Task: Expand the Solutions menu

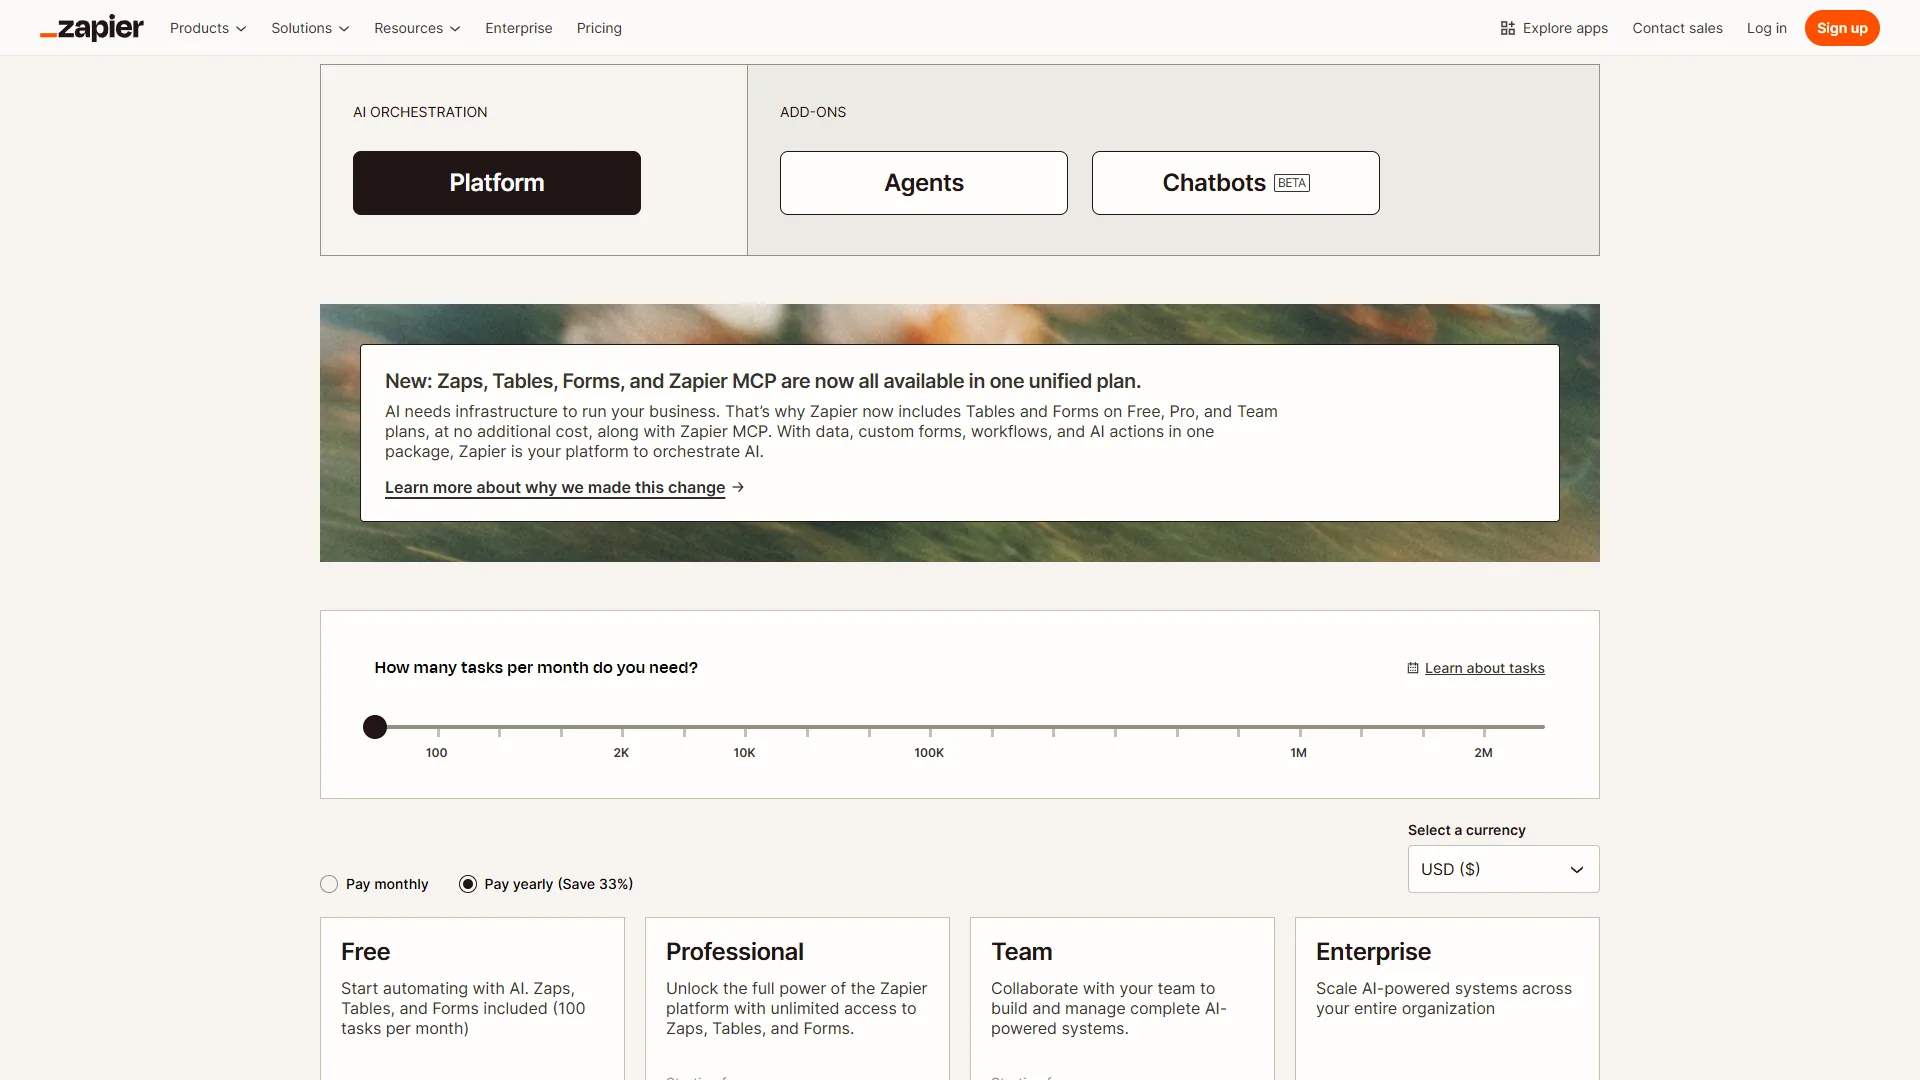Action: point(310,28)
